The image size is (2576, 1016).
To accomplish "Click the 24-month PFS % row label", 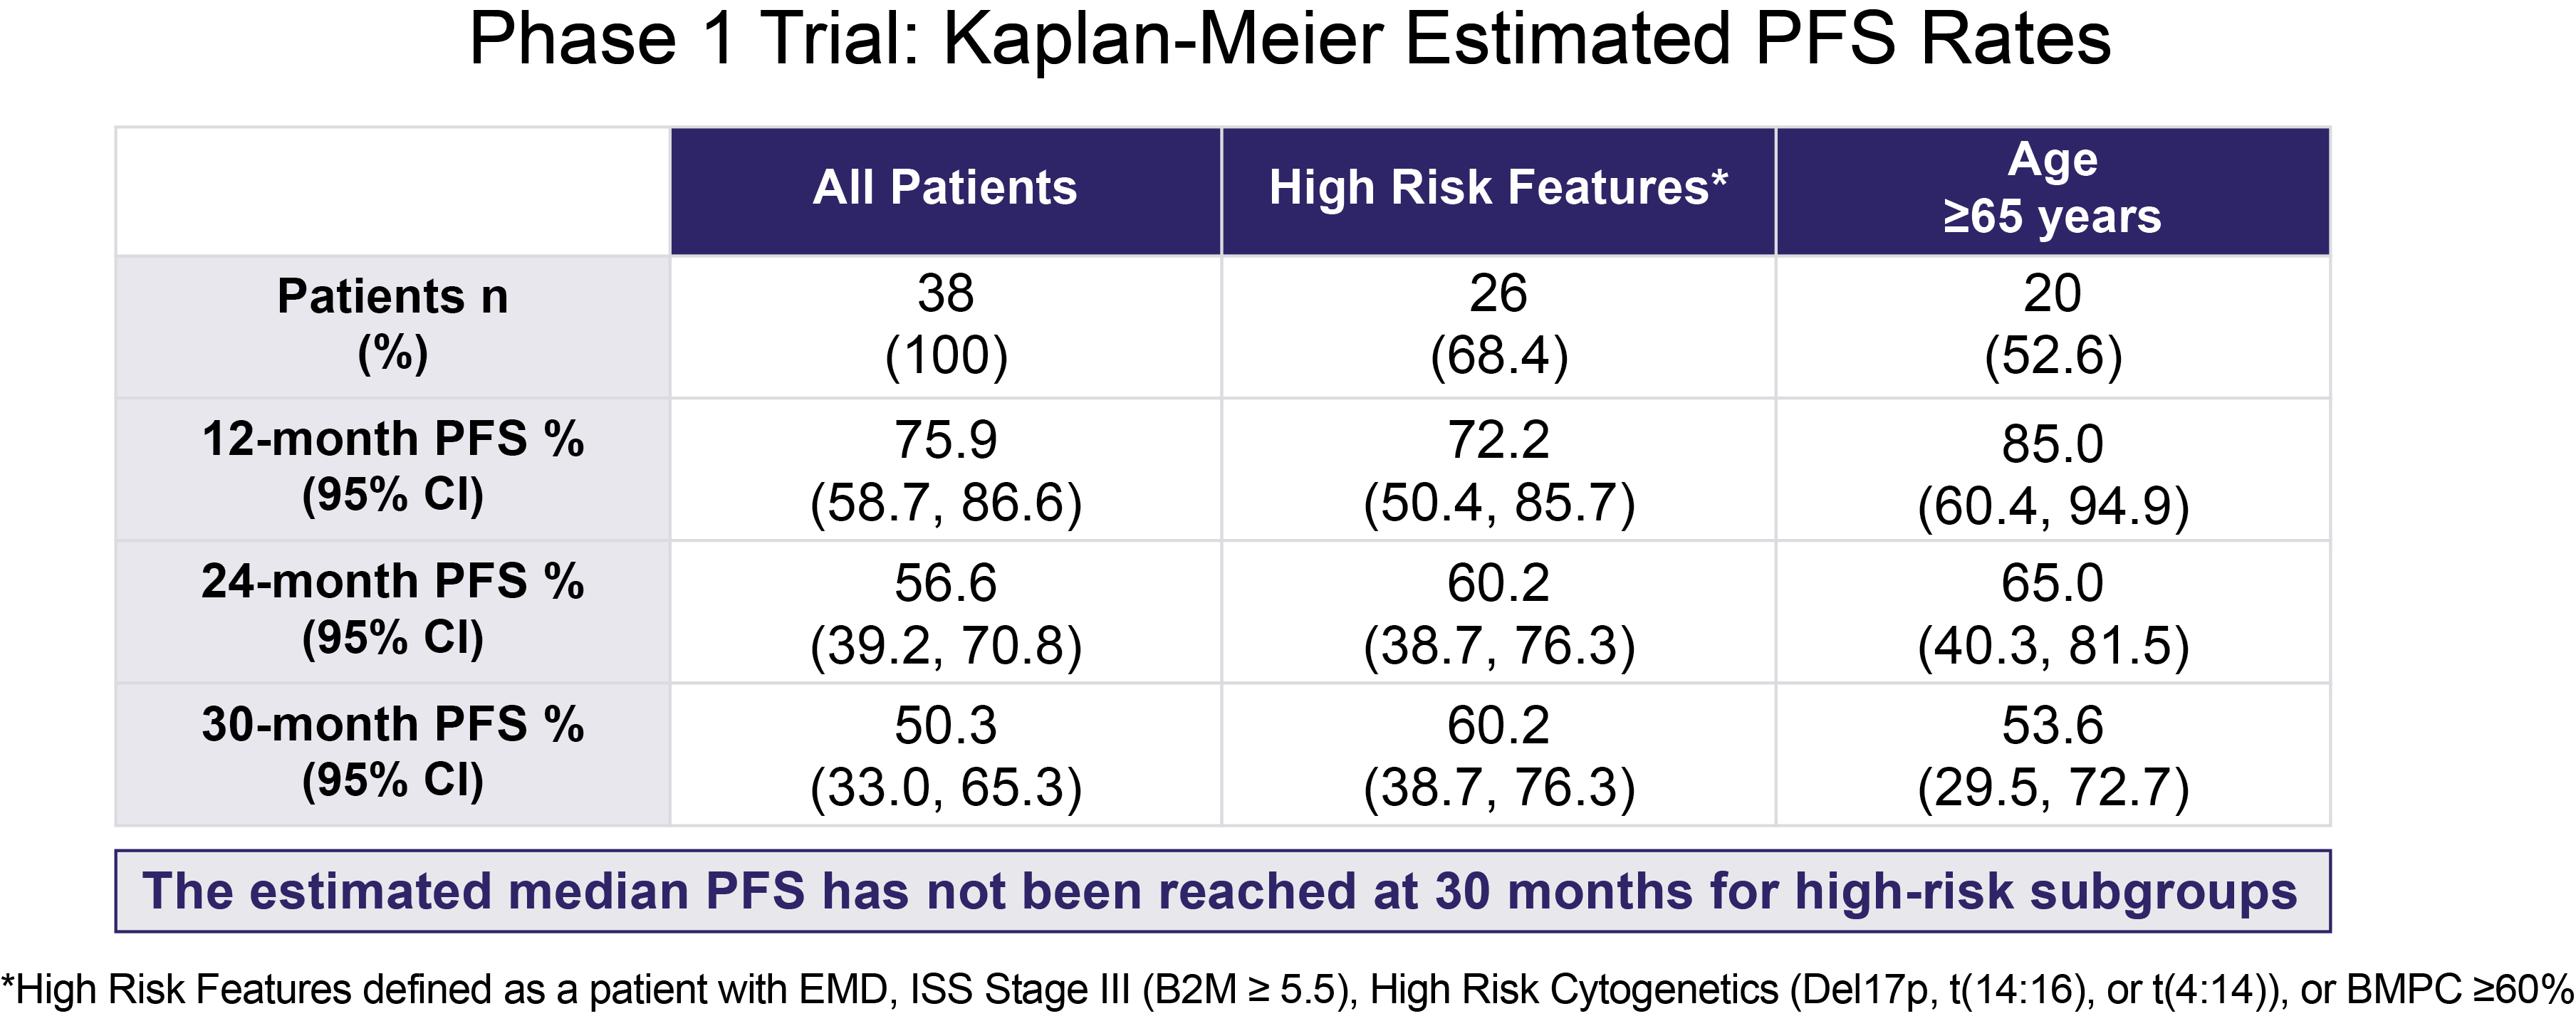I will (392, 610).
